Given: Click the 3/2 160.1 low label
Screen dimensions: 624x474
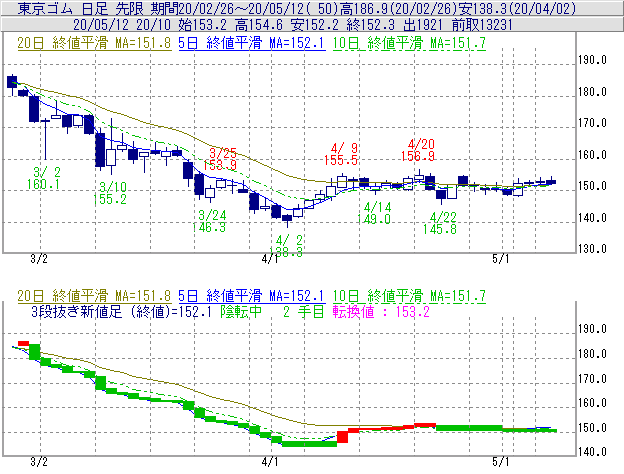Looking at the screenshot, I should pos(44,178).
